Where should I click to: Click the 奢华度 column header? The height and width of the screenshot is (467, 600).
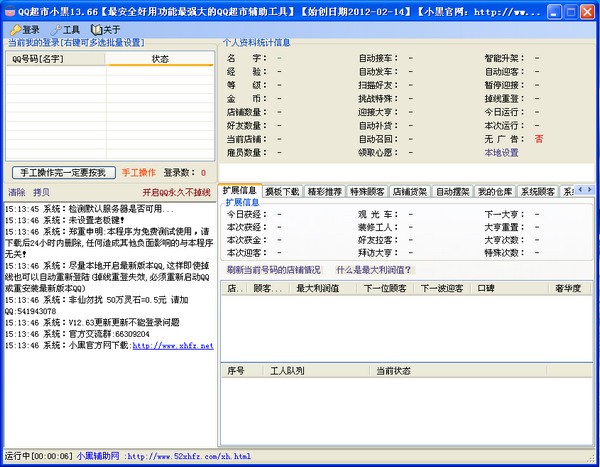click(x=570, y=288)
